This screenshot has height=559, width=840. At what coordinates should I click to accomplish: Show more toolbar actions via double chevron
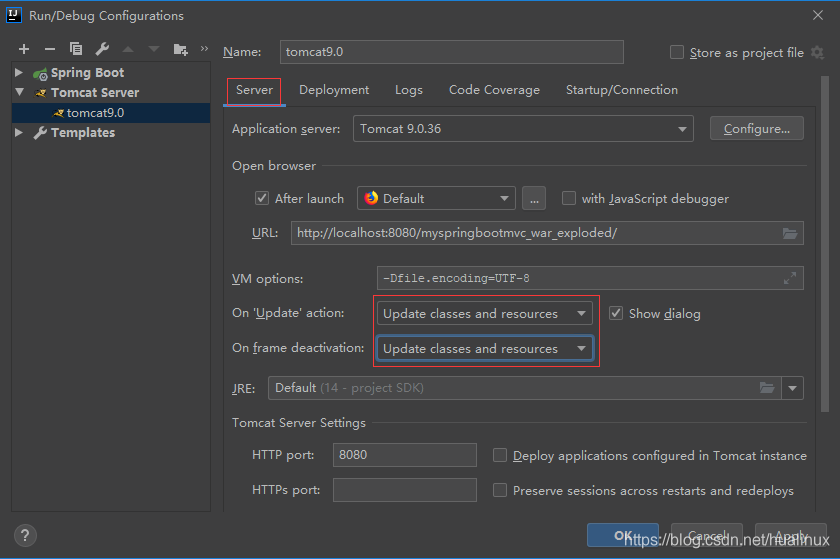click(x=204, y=49)
